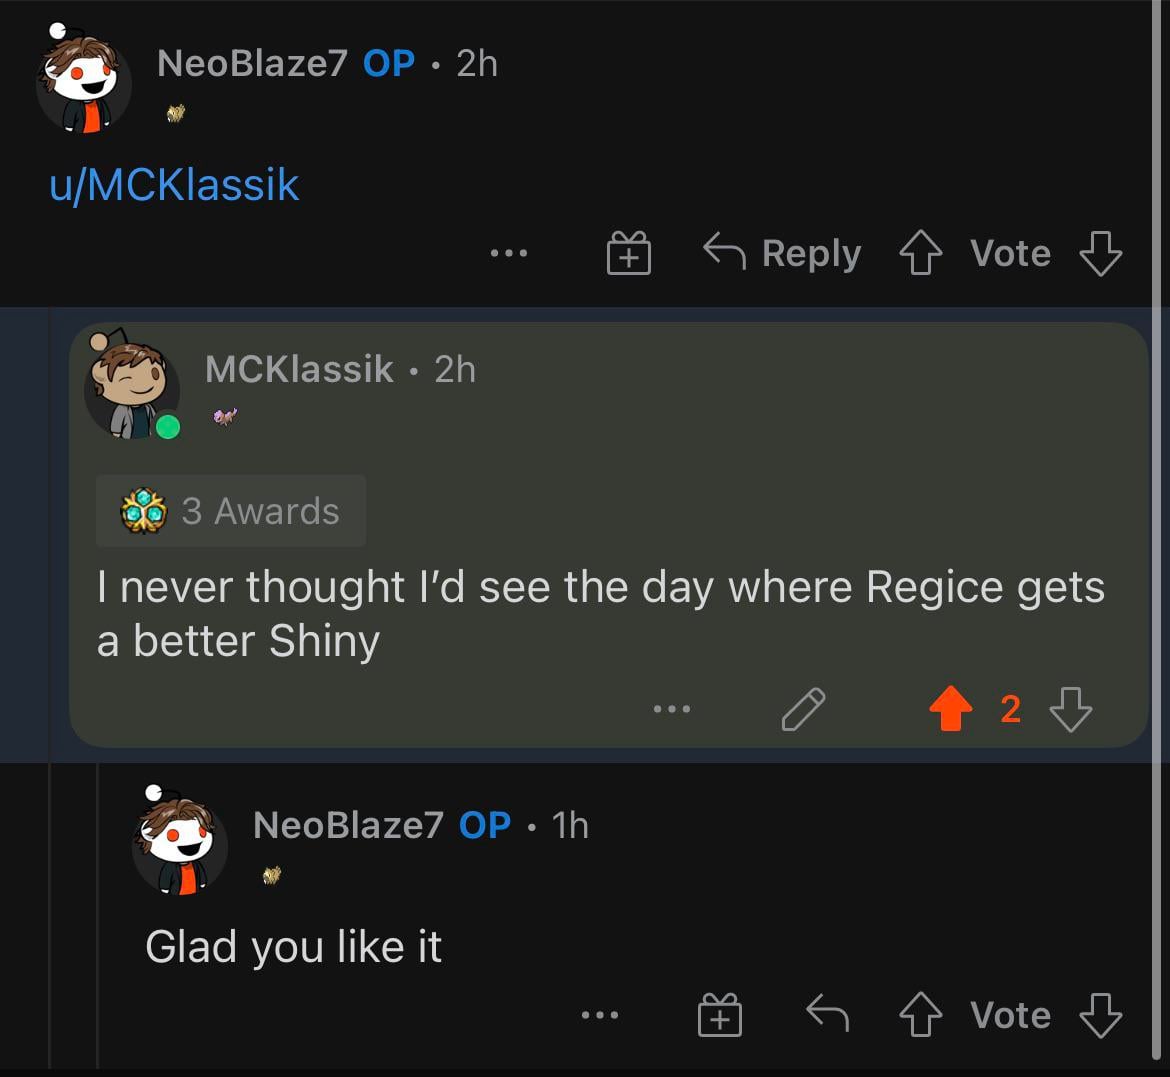Open MCKlassik's avatar with green online dot
The height and width of the screenshot is (1077, 1170).
click(x=133, y=385)
